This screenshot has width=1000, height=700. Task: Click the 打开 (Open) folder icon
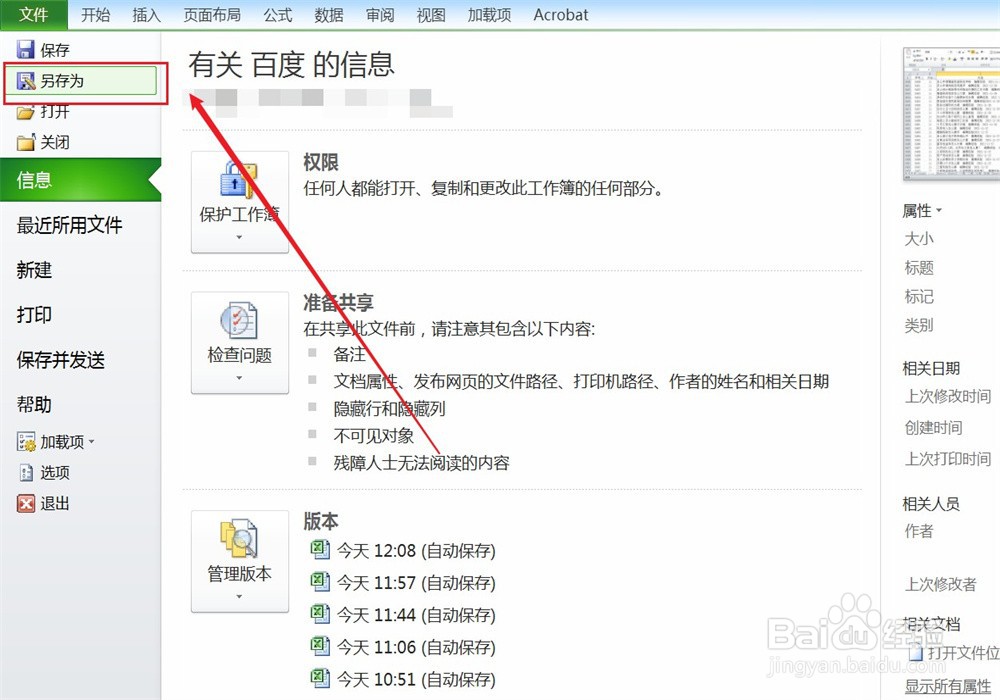tap(24, 111)
